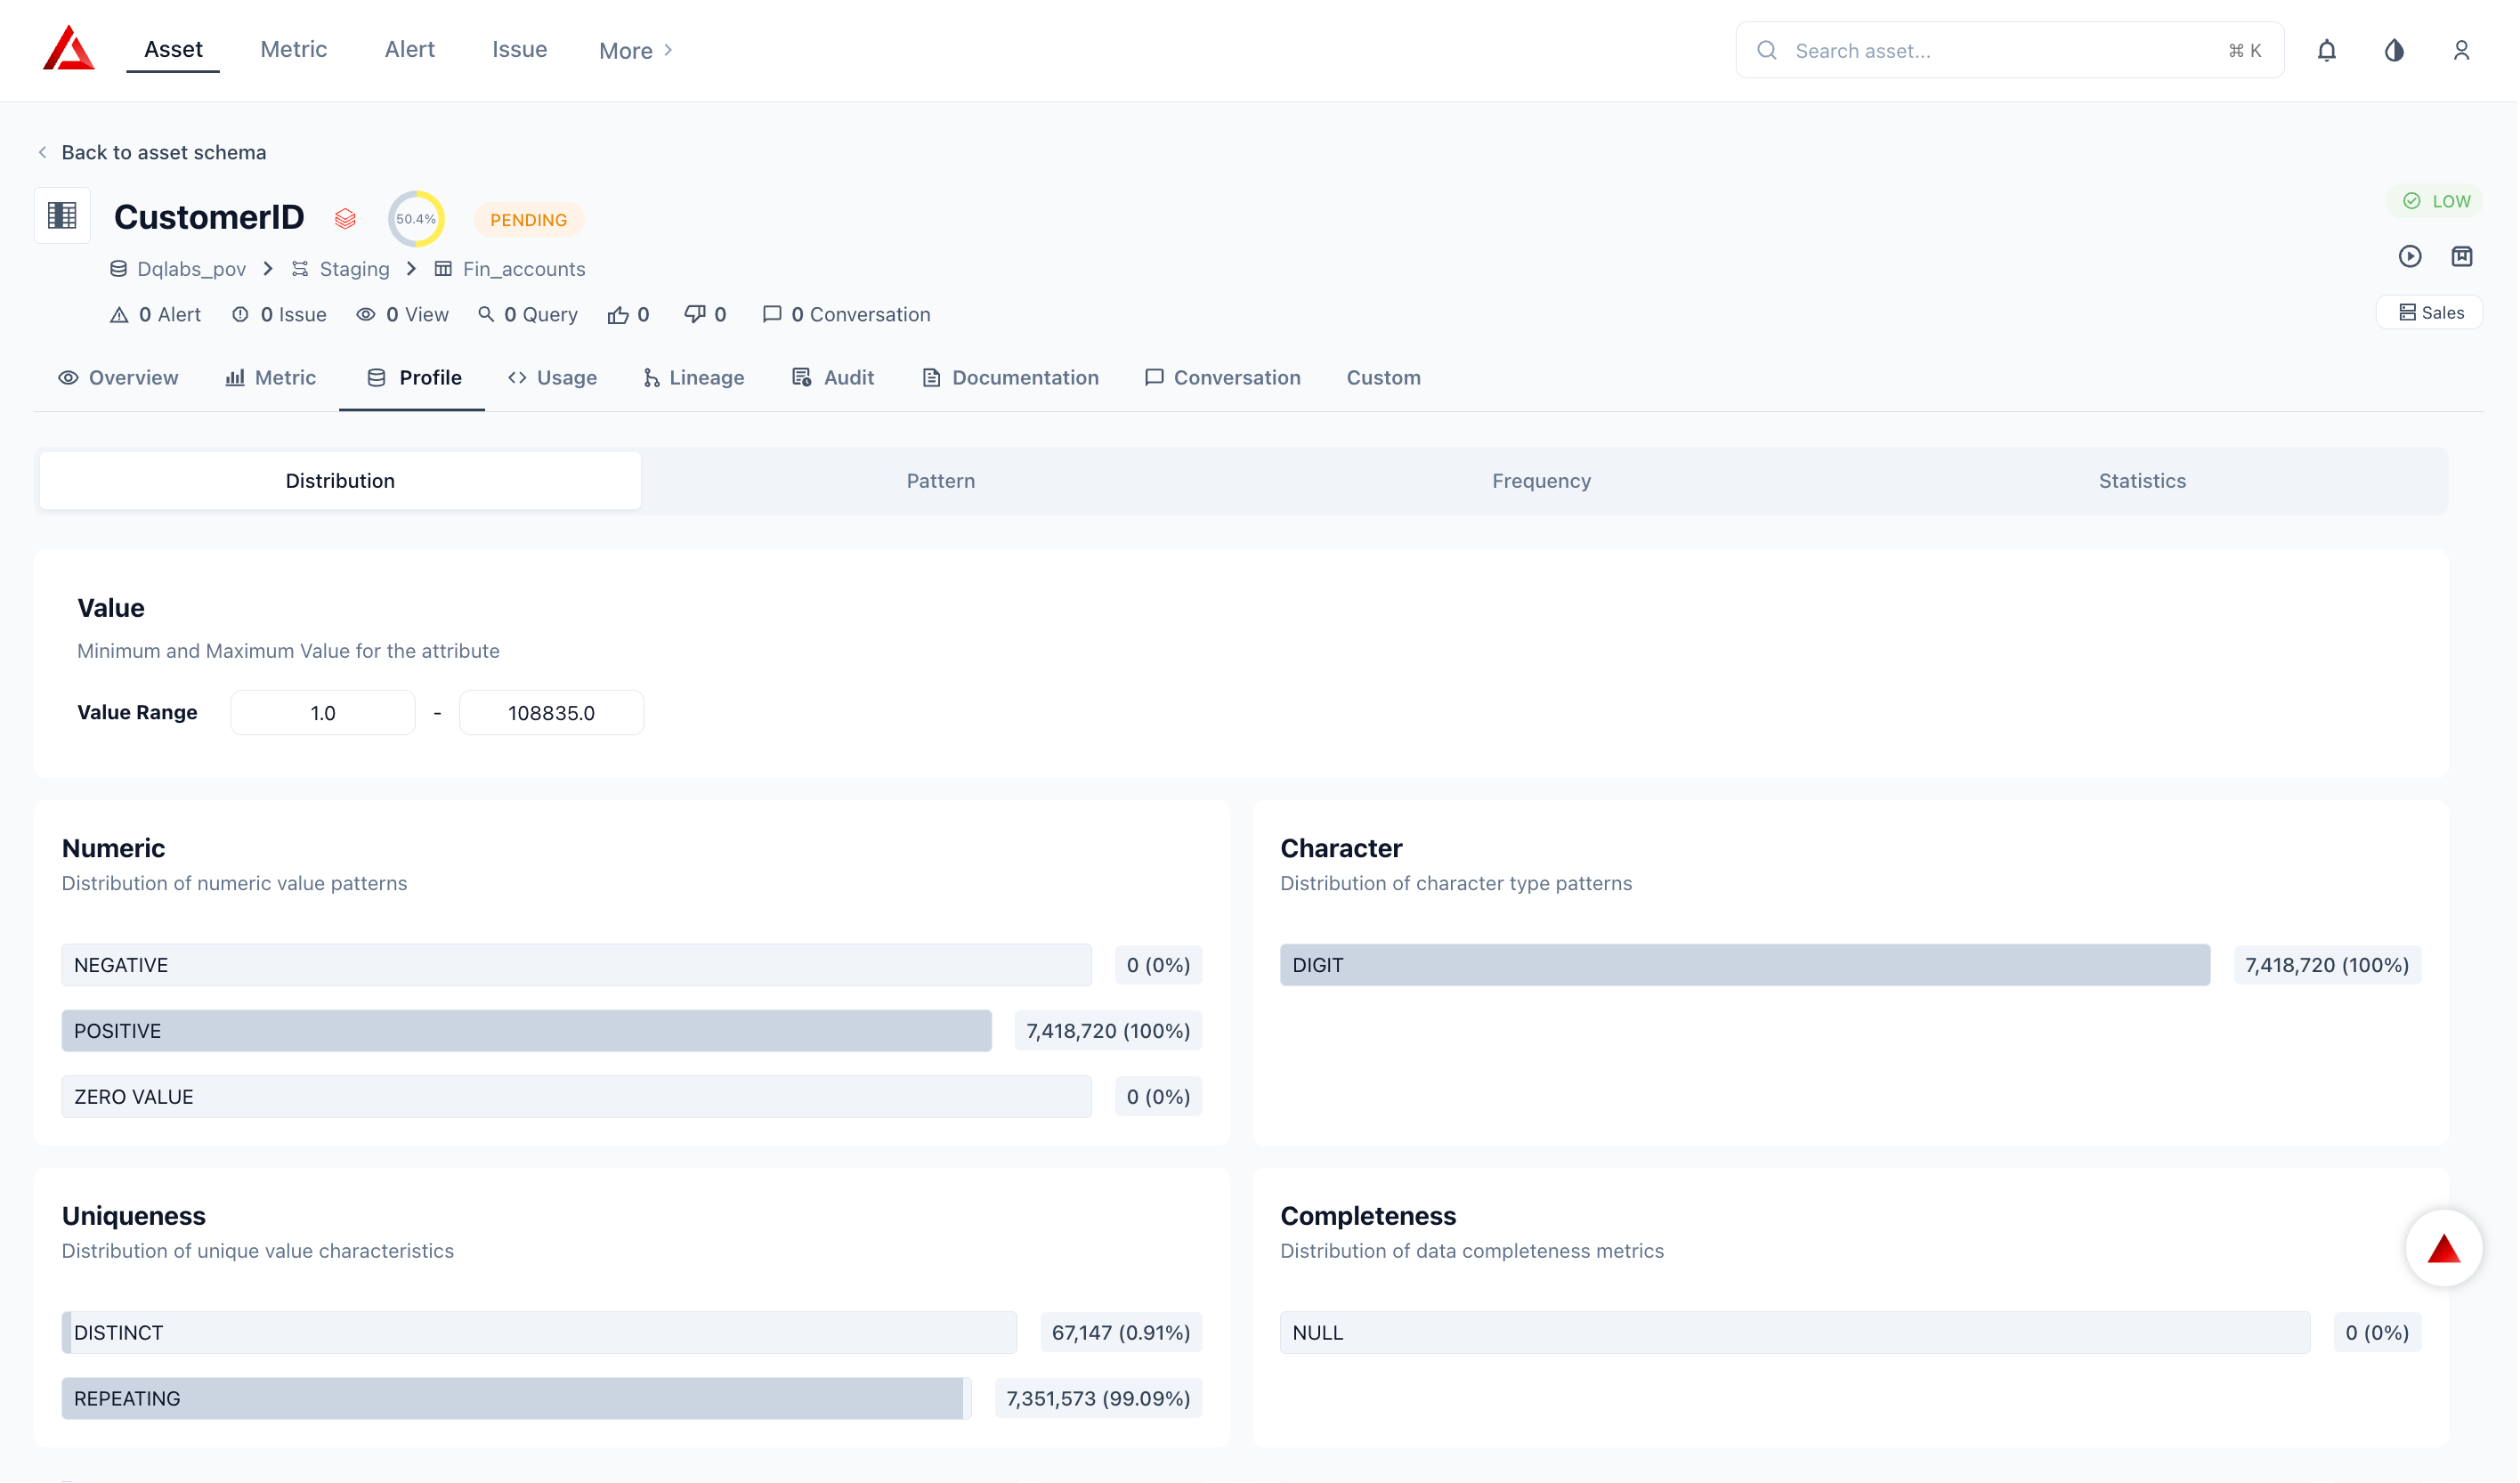Click the back chevron arrow icon
Image resolution: width=2520 pixels, height=1483 pixels.
tap(42, 153)
